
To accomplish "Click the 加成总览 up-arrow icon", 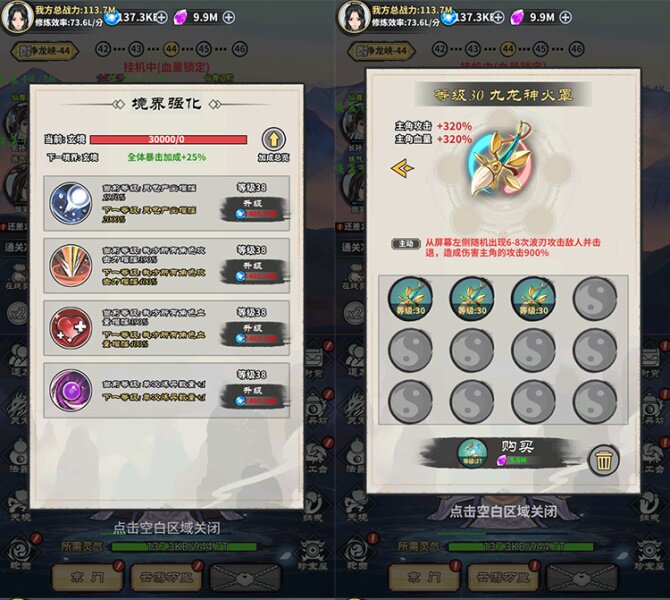I will [x=273, y=139].
